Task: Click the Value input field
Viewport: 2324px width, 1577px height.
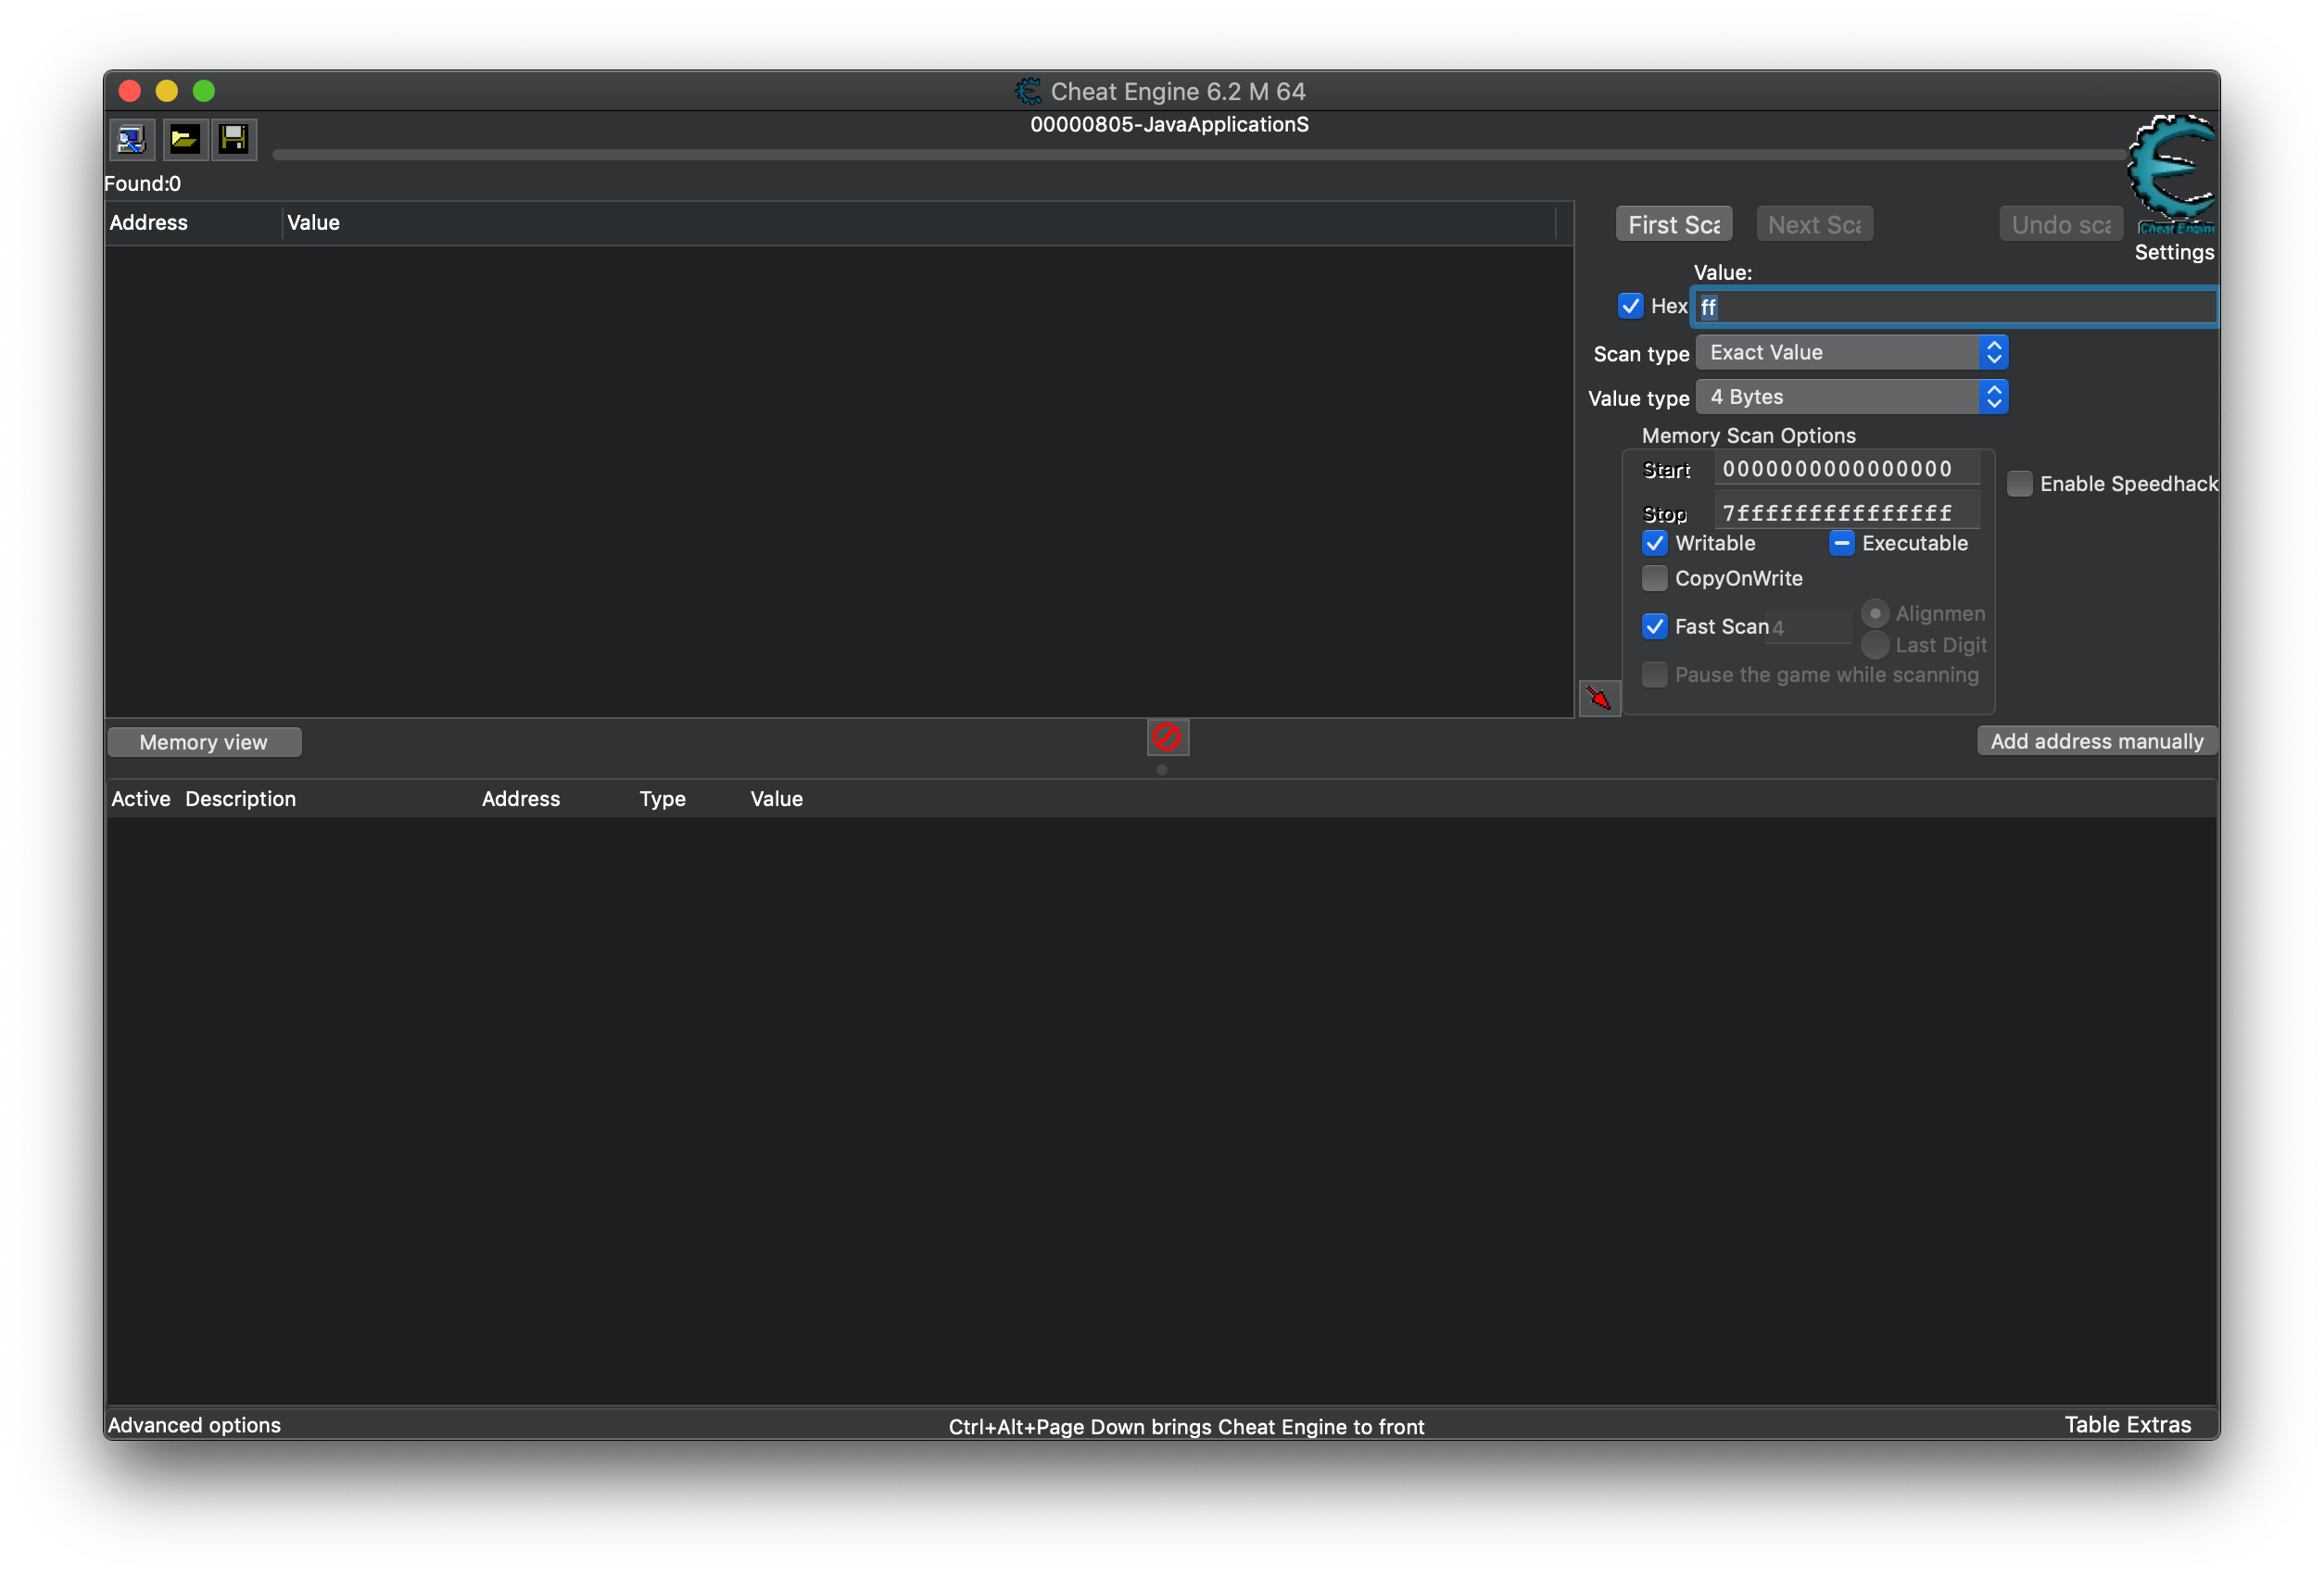Action: (1954, 307)
